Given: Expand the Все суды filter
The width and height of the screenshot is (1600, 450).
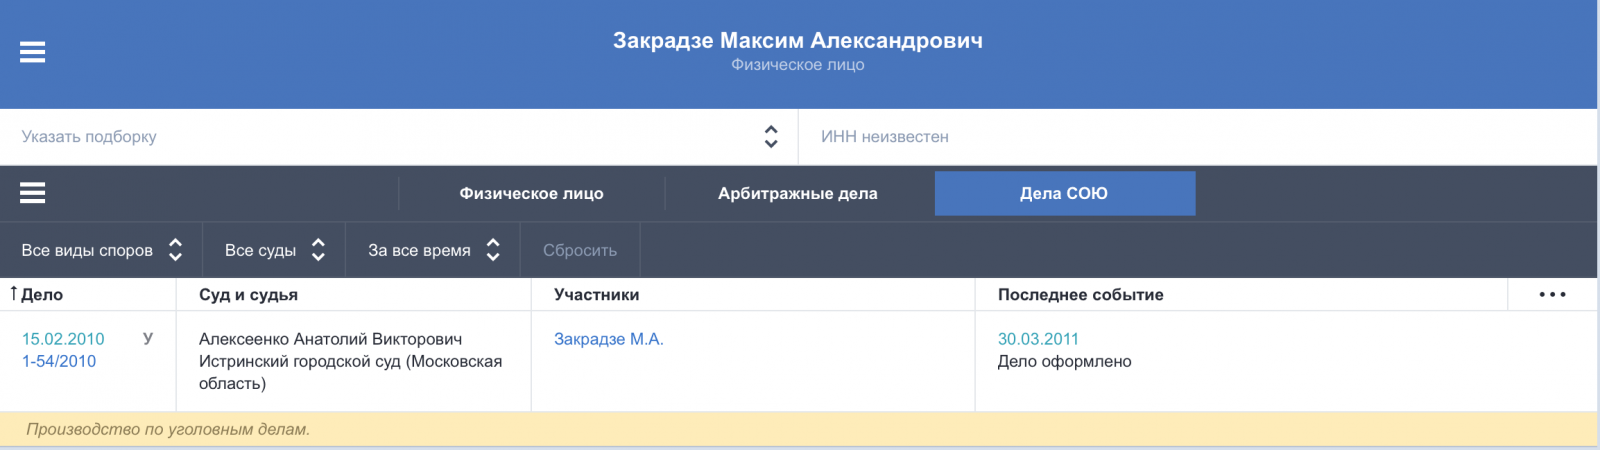Looking at the screenshot, I should [x=274, y=250].
